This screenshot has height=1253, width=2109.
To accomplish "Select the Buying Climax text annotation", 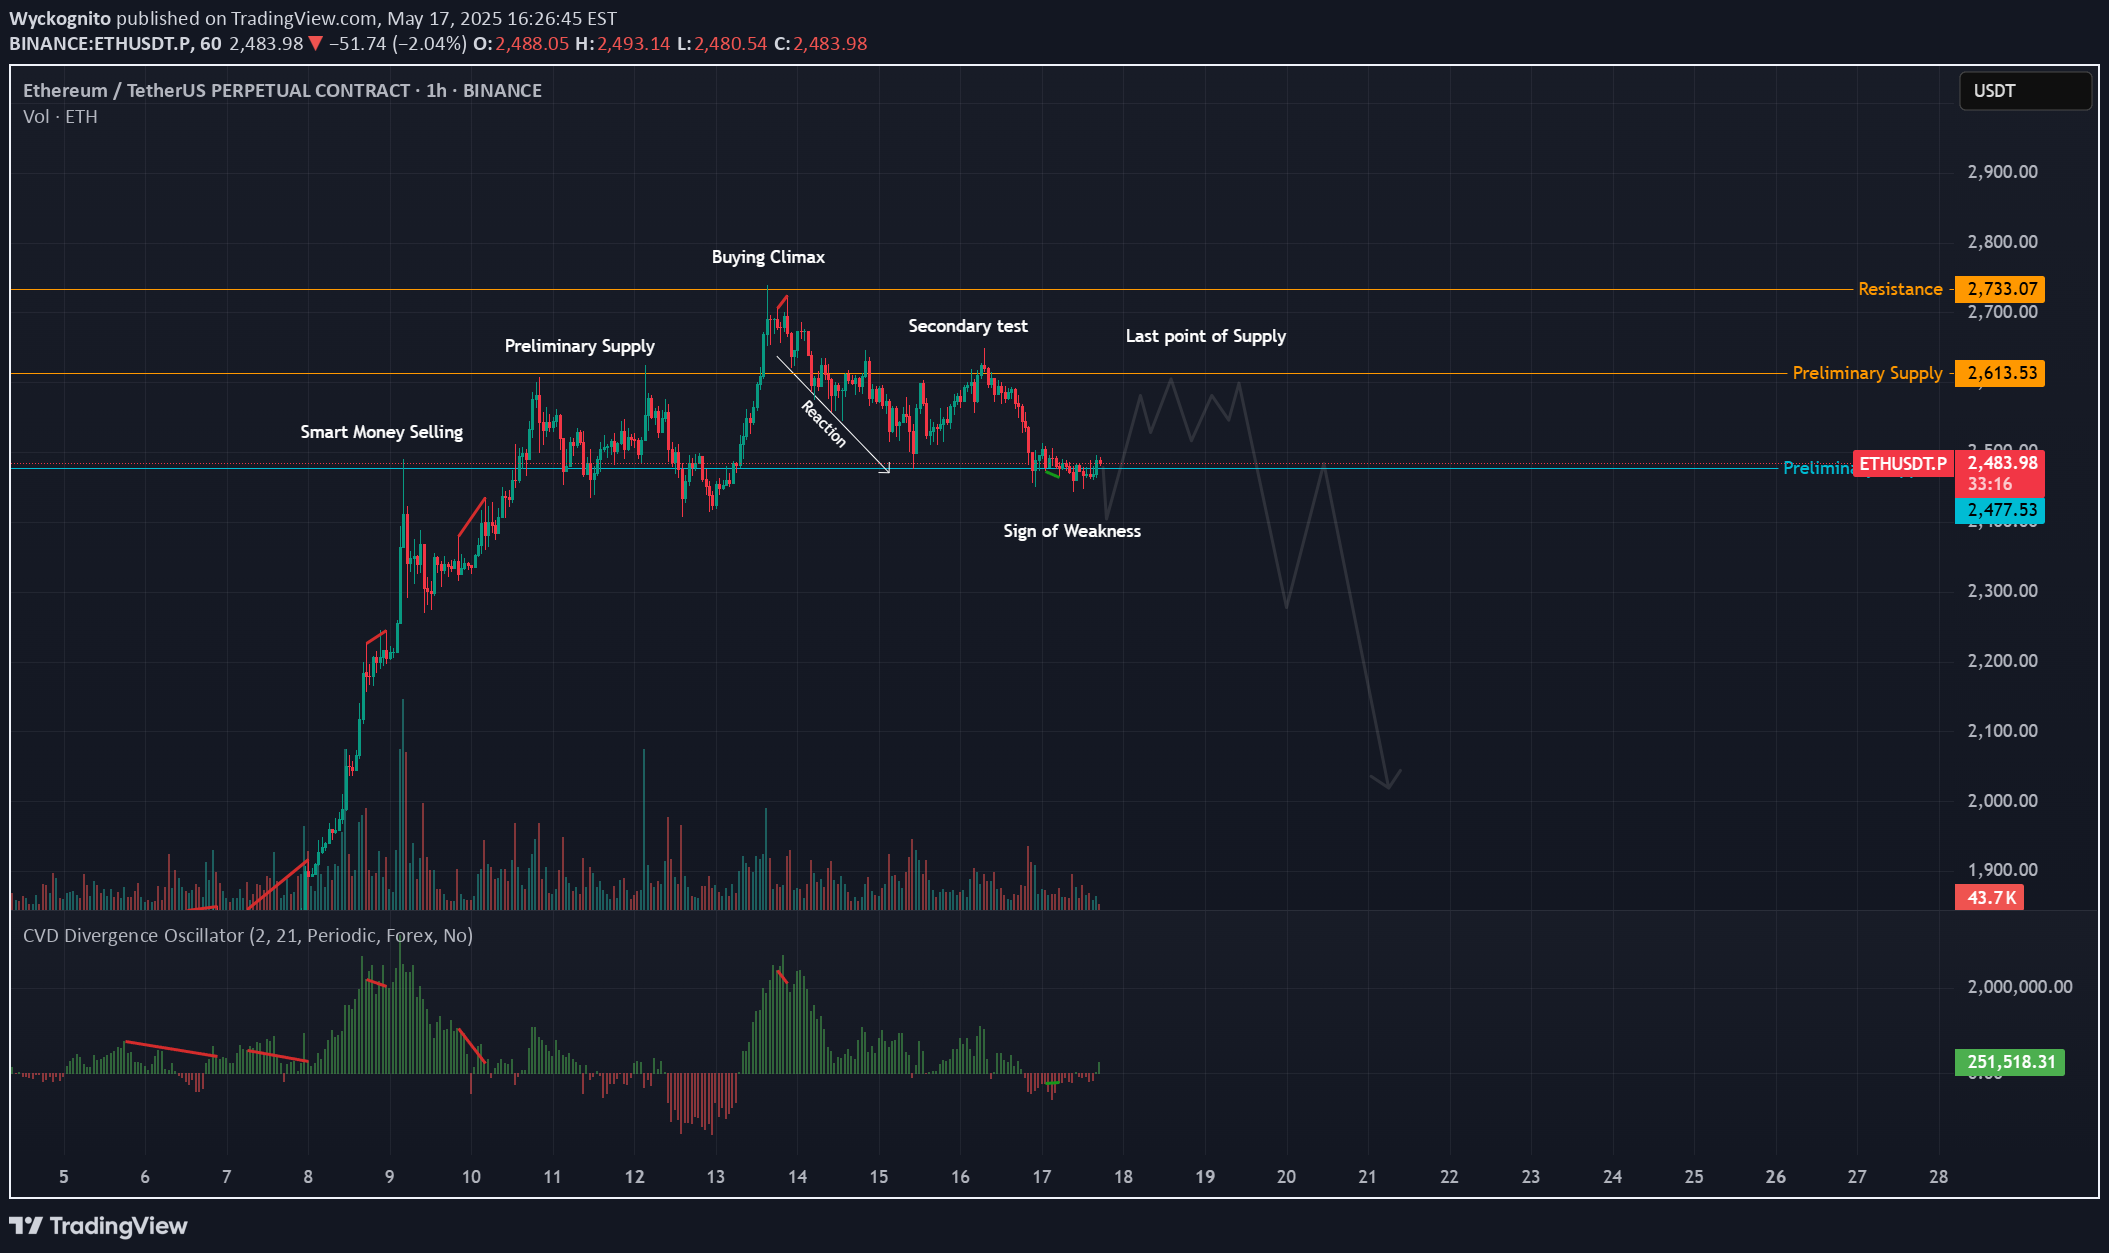I will pyautogui.click(x=768, y=257).
